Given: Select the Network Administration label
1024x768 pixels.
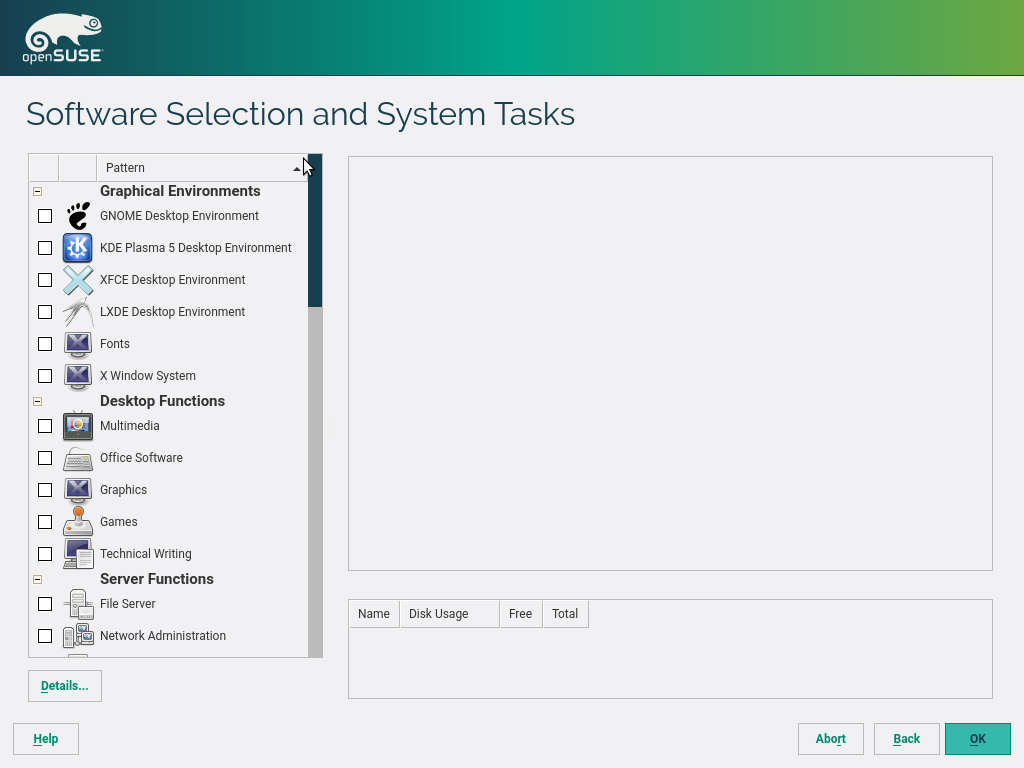Looking at the screenshot, I should (163, 636).
